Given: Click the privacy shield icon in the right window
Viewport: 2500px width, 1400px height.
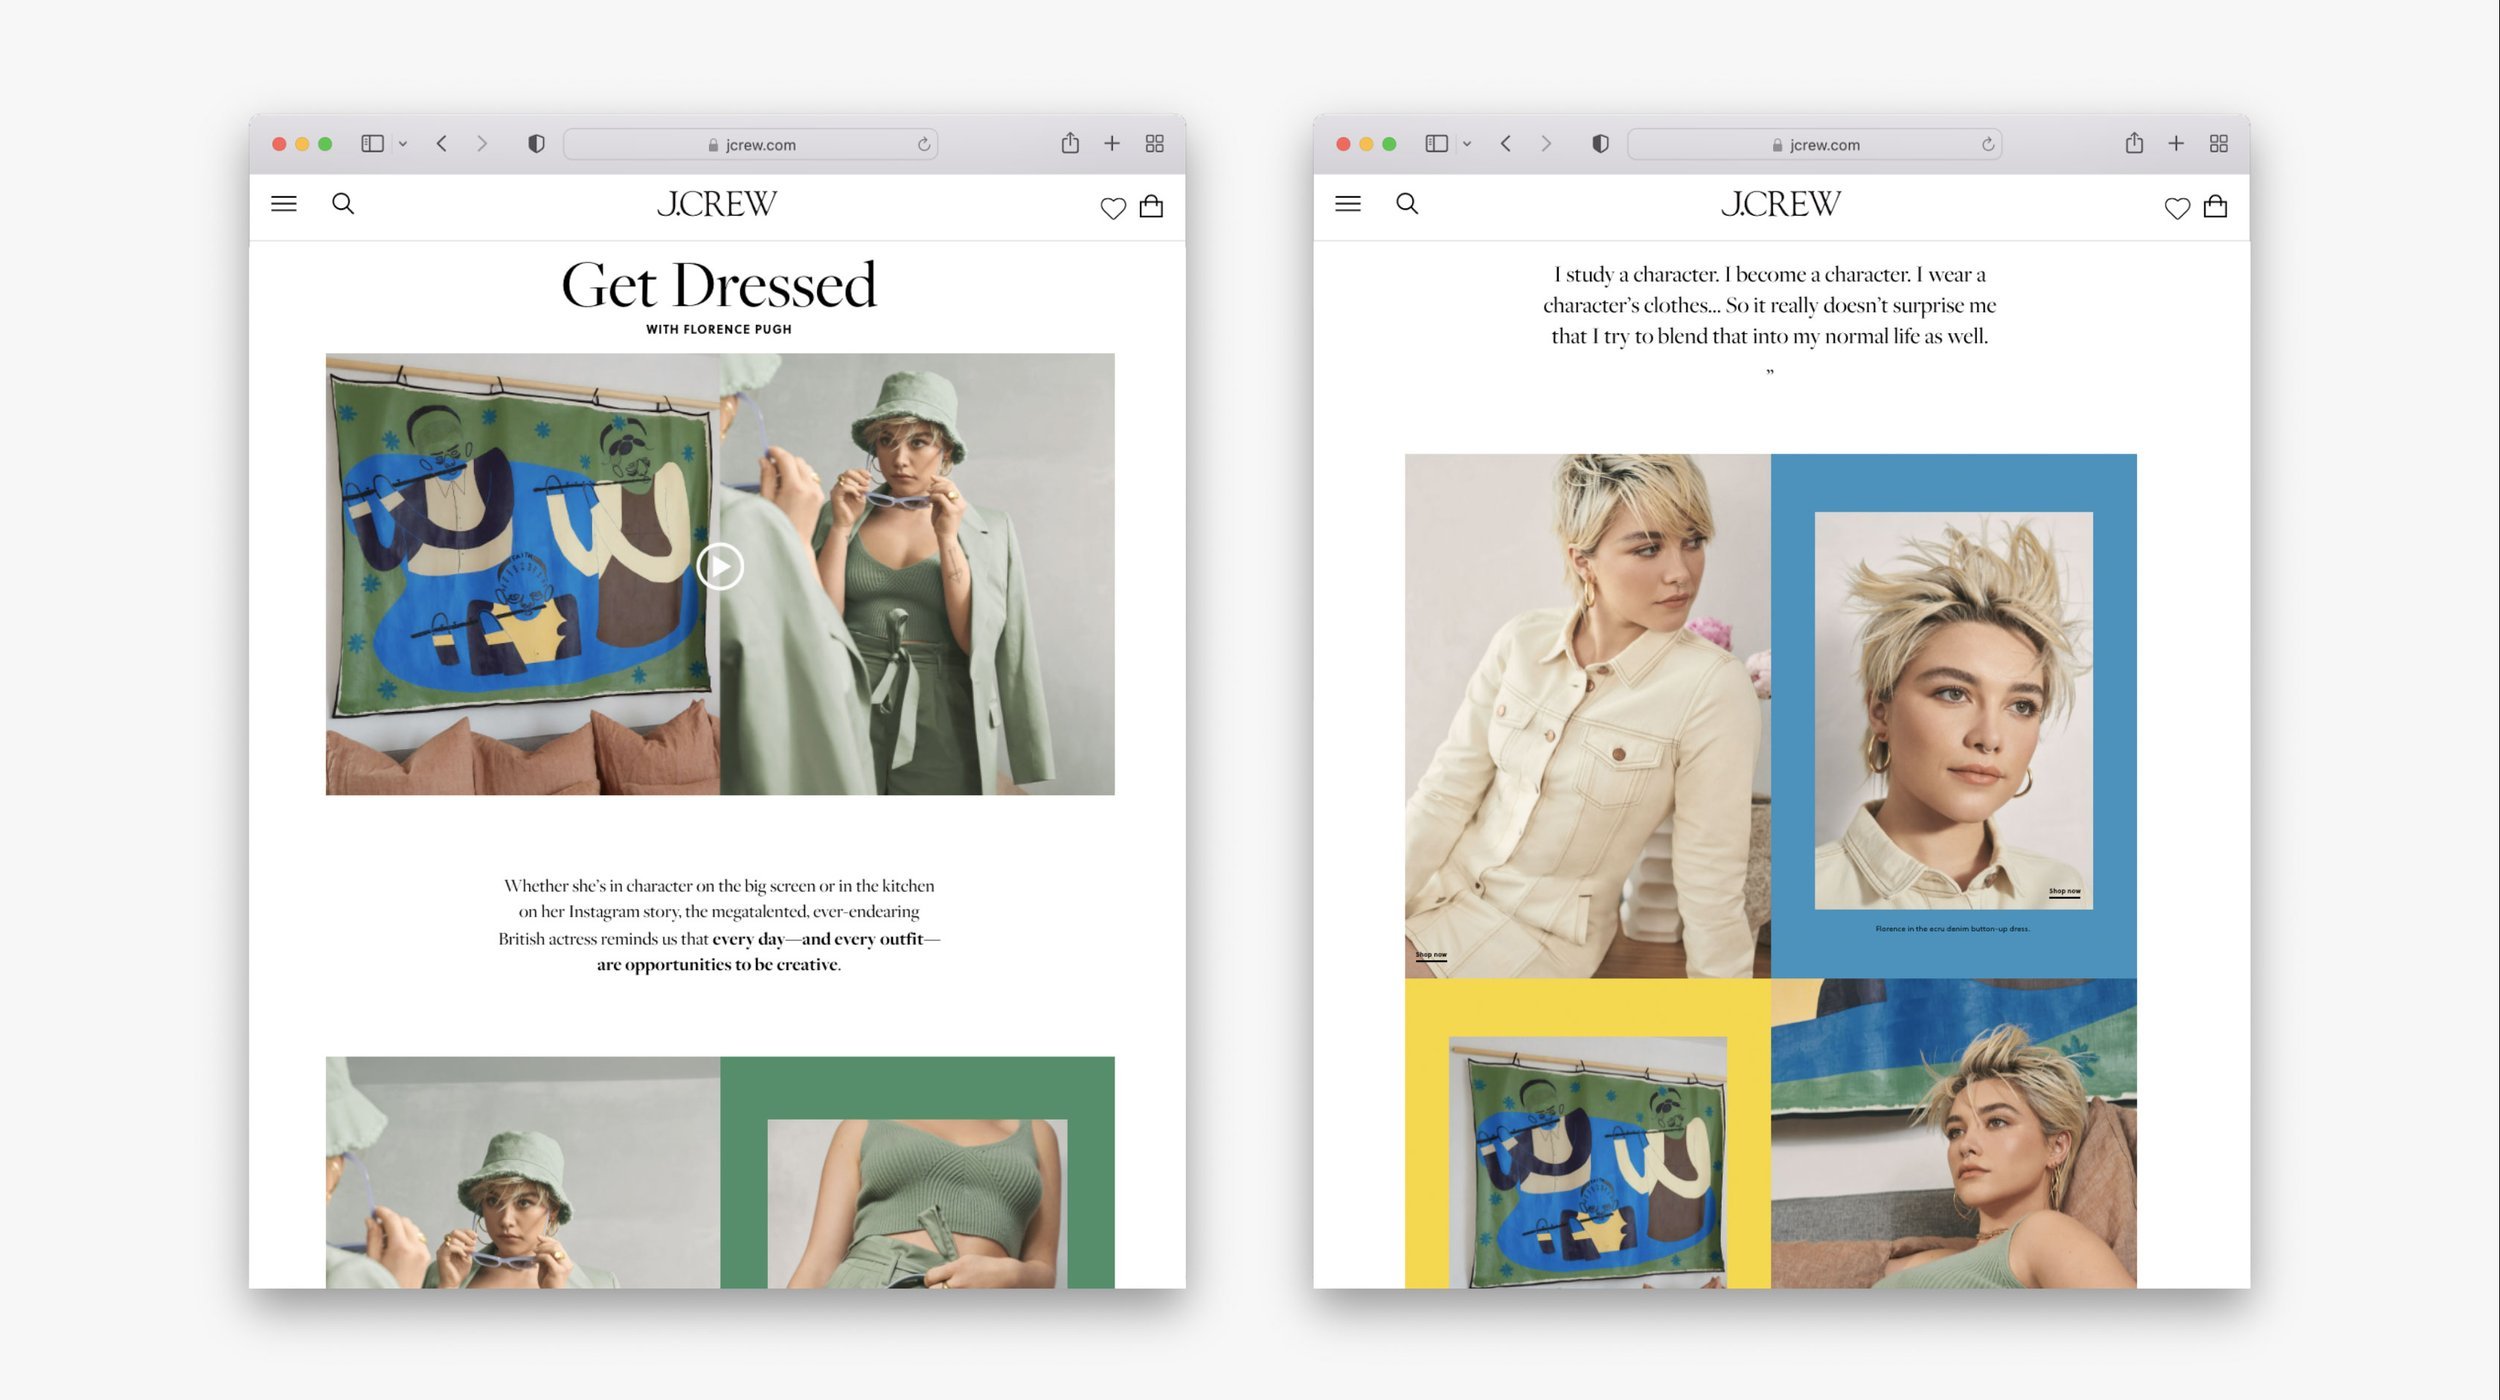Looking at the screenshot, I should pos(1600,144).
